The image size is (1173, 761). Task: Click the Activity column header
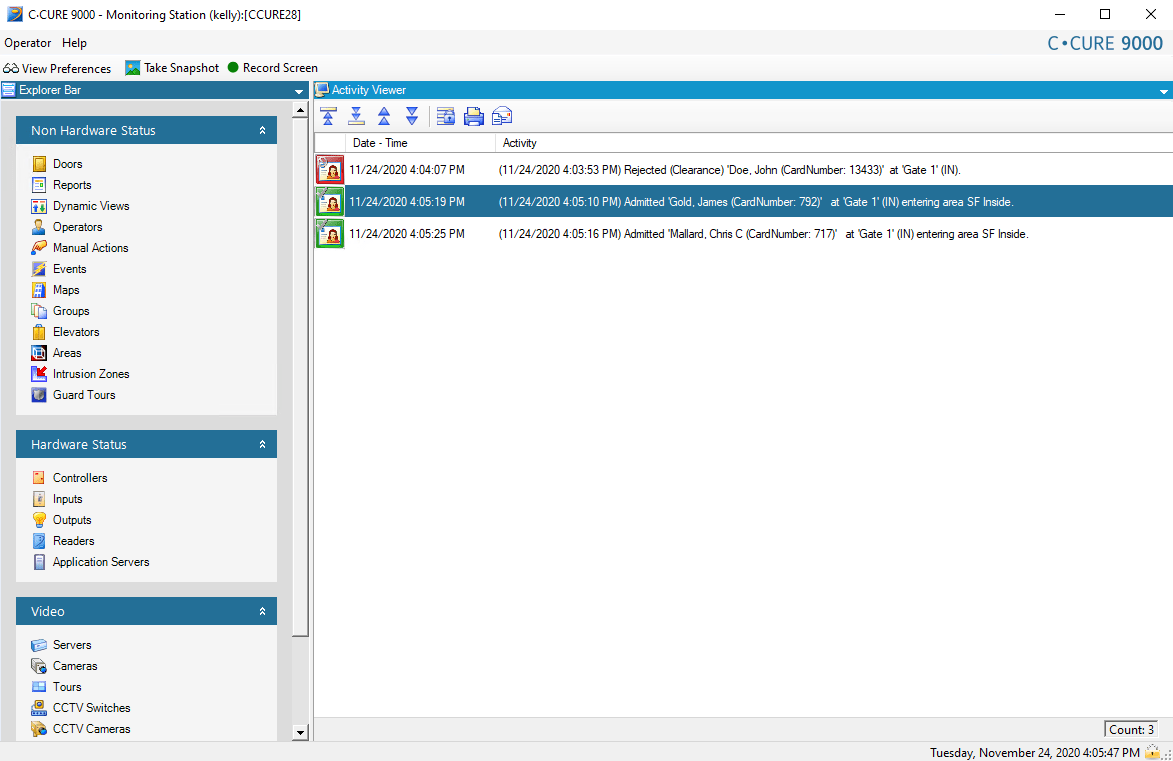pos(834,143)
